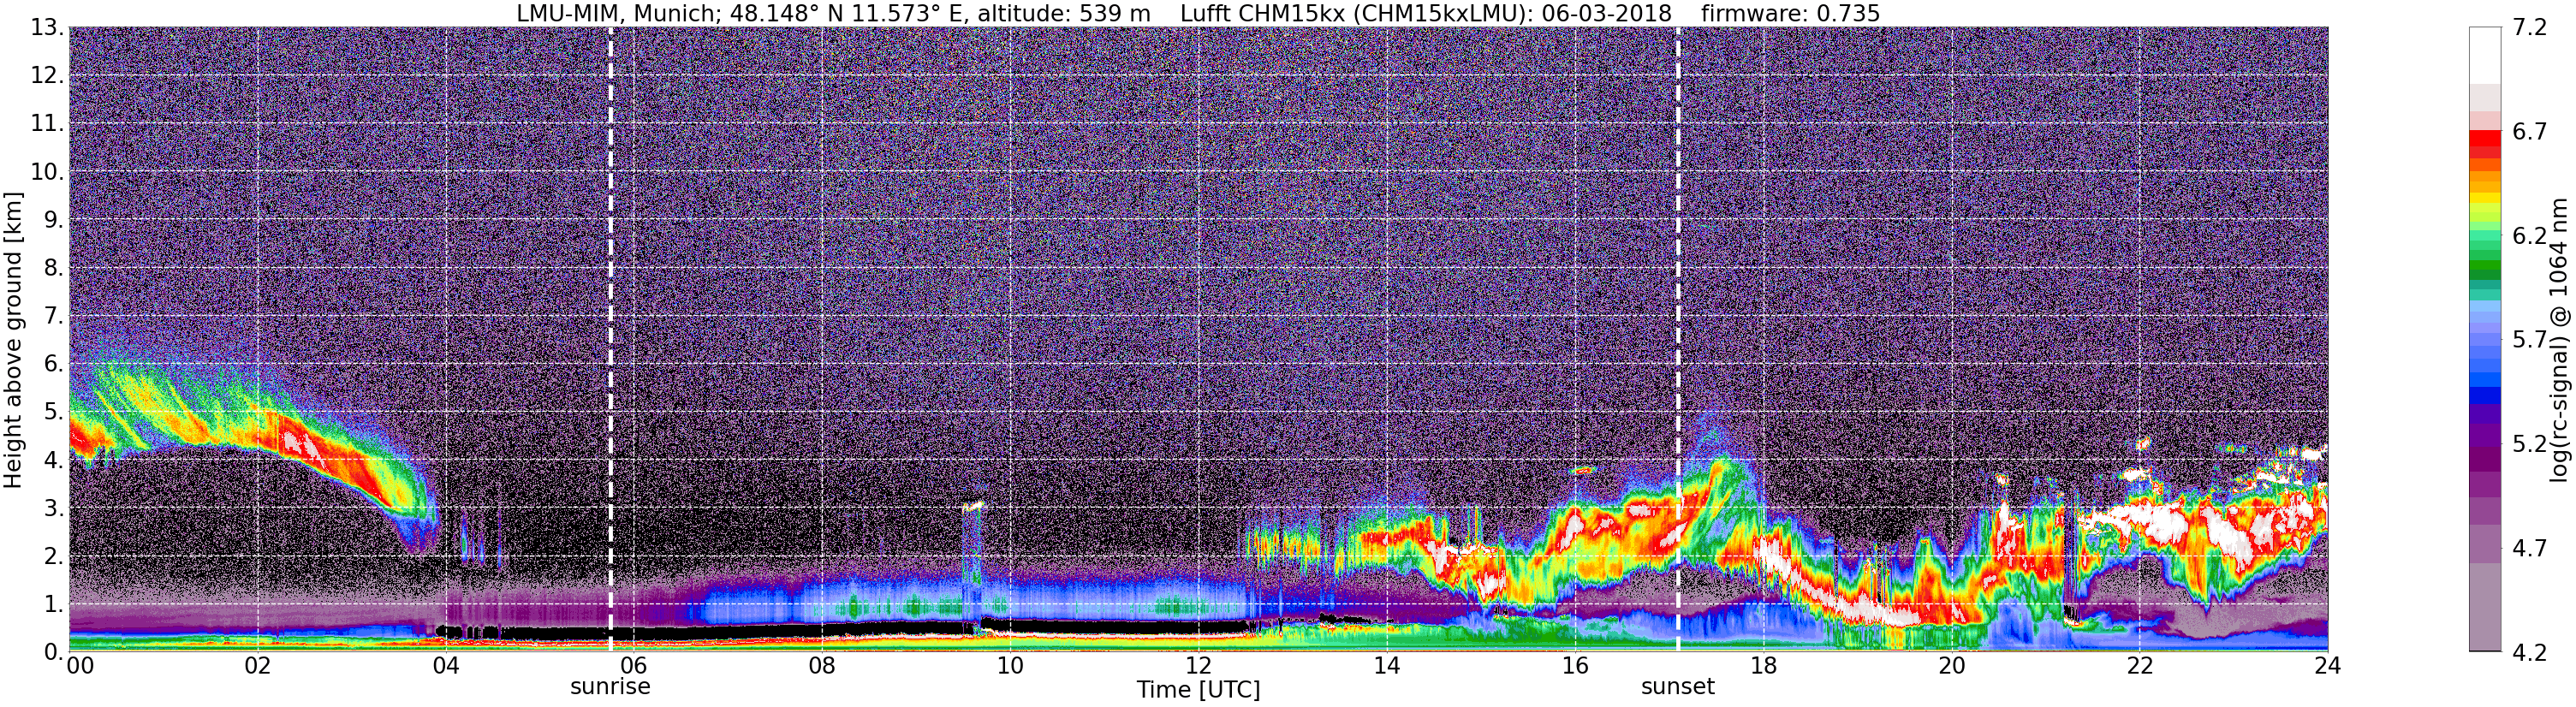
Task: Click the 'sunrise' label below the axis
Action: [x=610, y=687]
